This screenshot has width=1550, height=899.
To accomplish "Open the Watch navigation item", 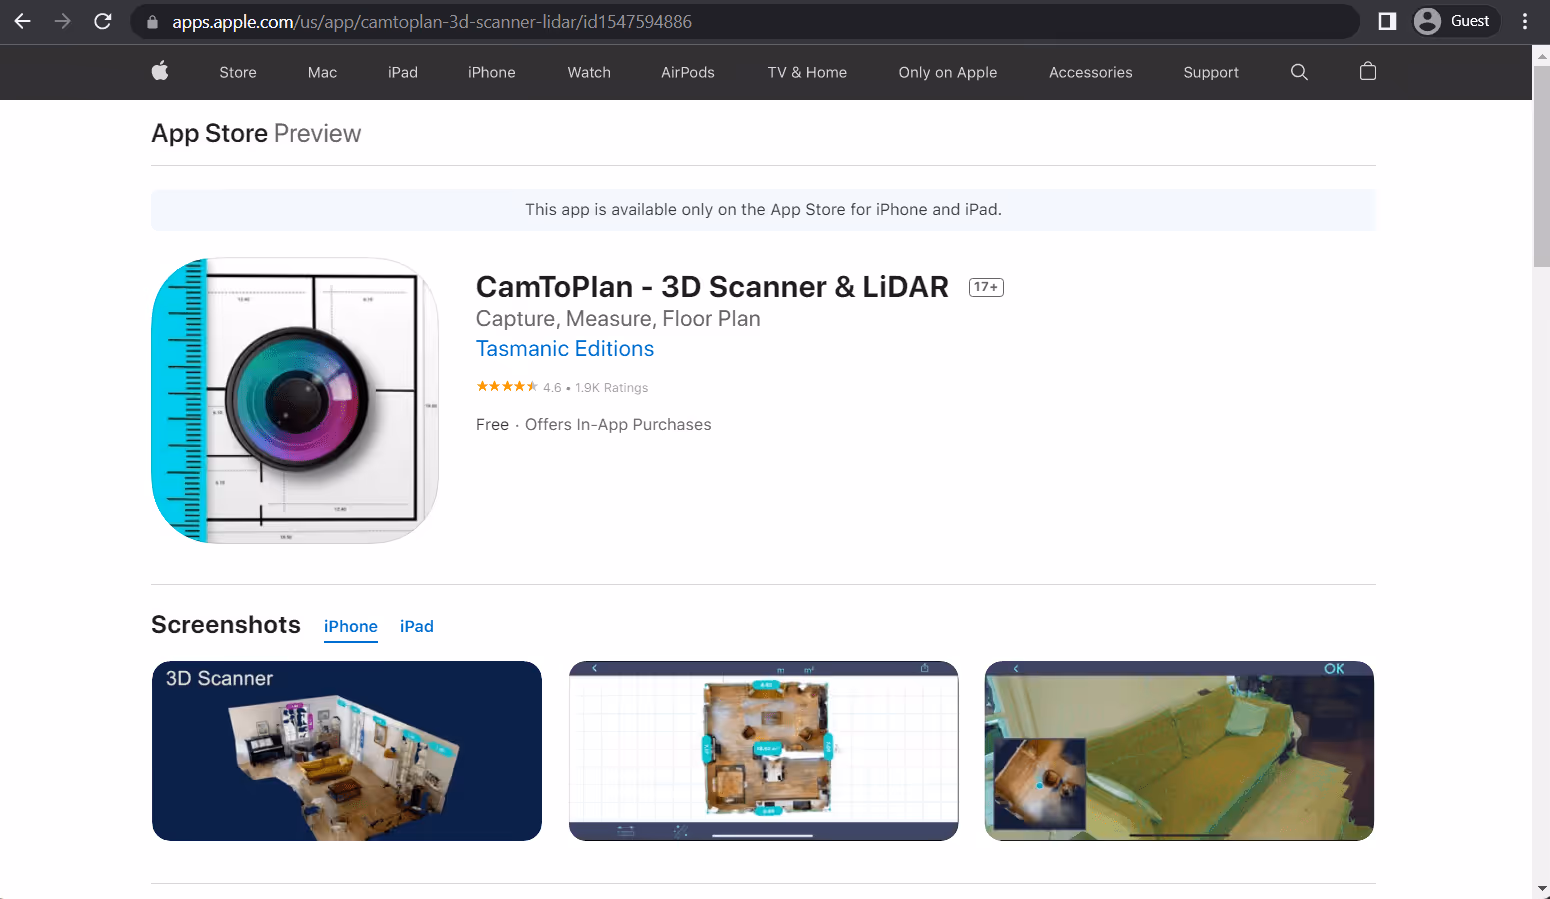I will 589,72.
